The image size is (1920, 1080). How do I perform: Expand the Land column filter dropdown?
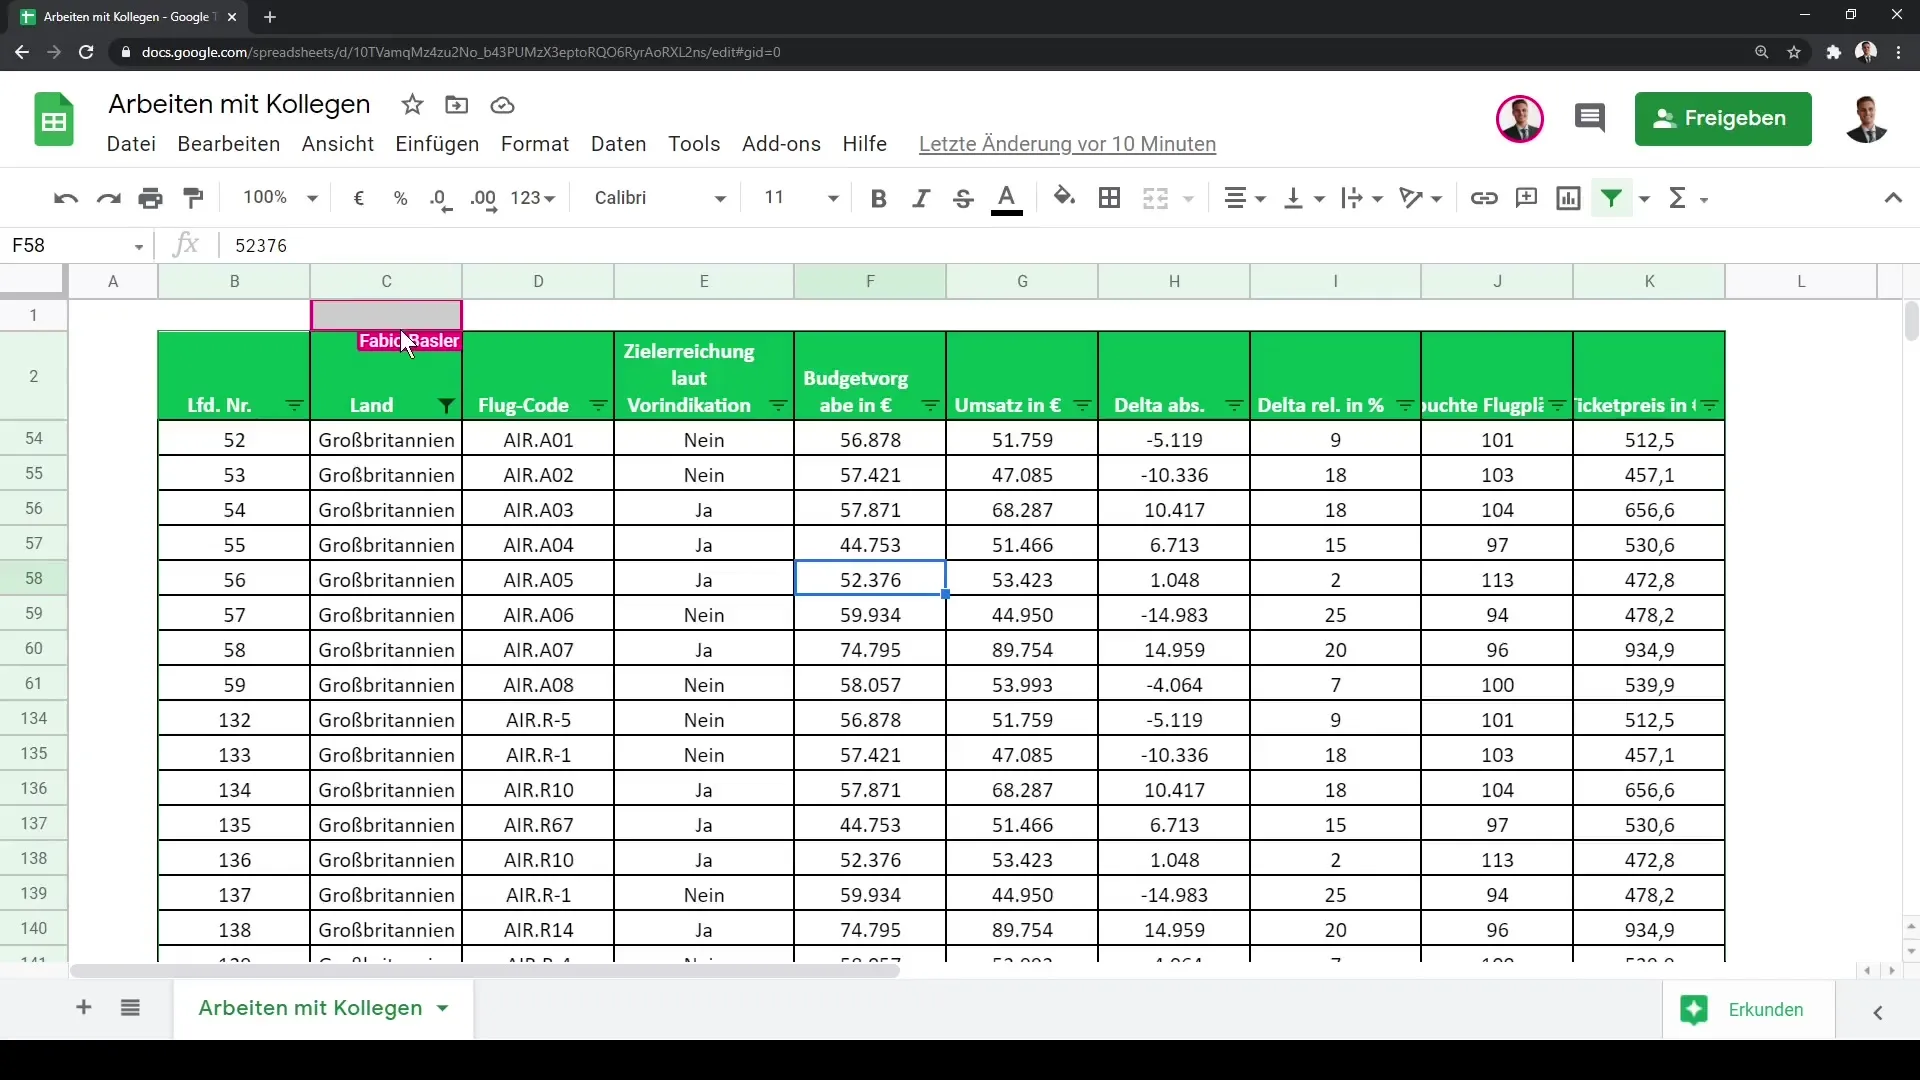click(446, 405)
